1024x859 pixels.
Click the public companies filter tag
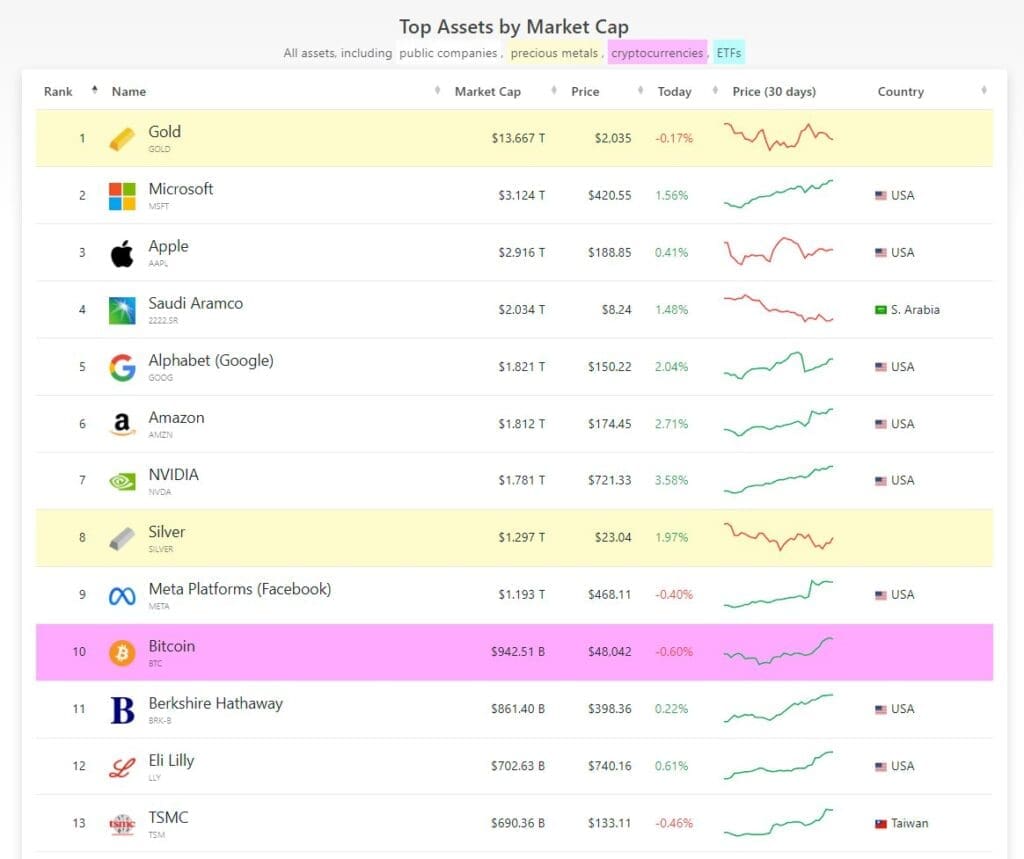(448, 53)
